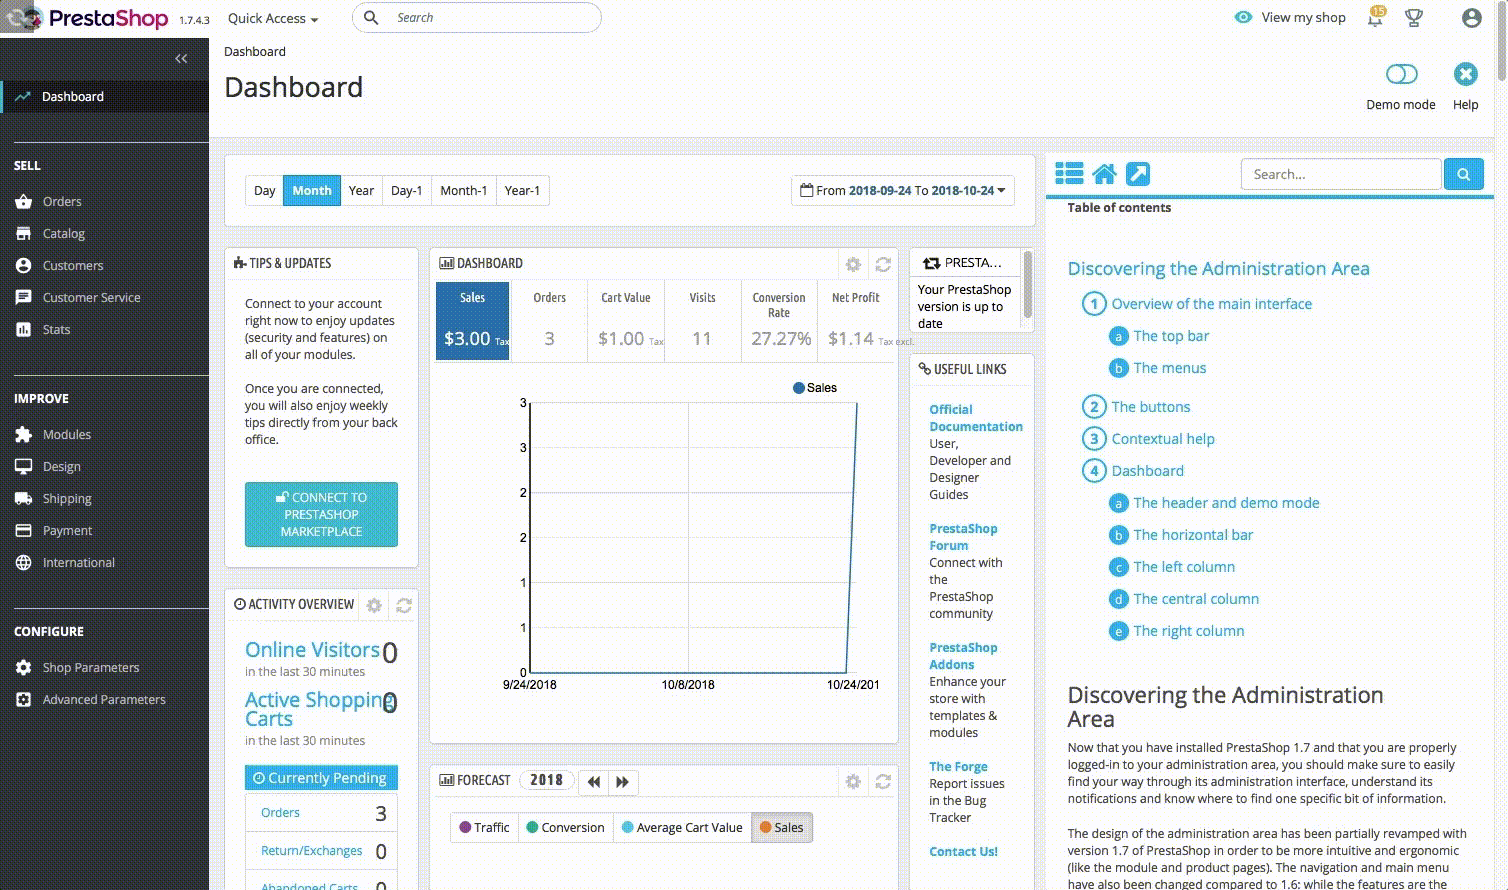The height and width of the screenshot is (890, 1508).
Task: Collapse the sidebar with double-chevron icon
Action: [x=181, y=58]
